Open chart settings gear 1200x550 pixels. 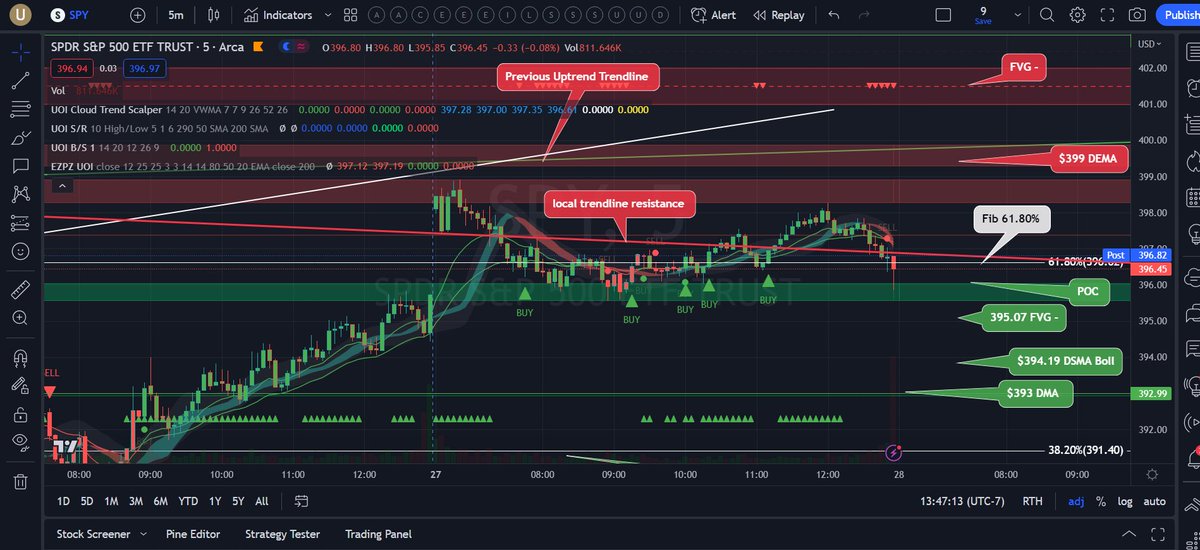(x=1077, y=15)
